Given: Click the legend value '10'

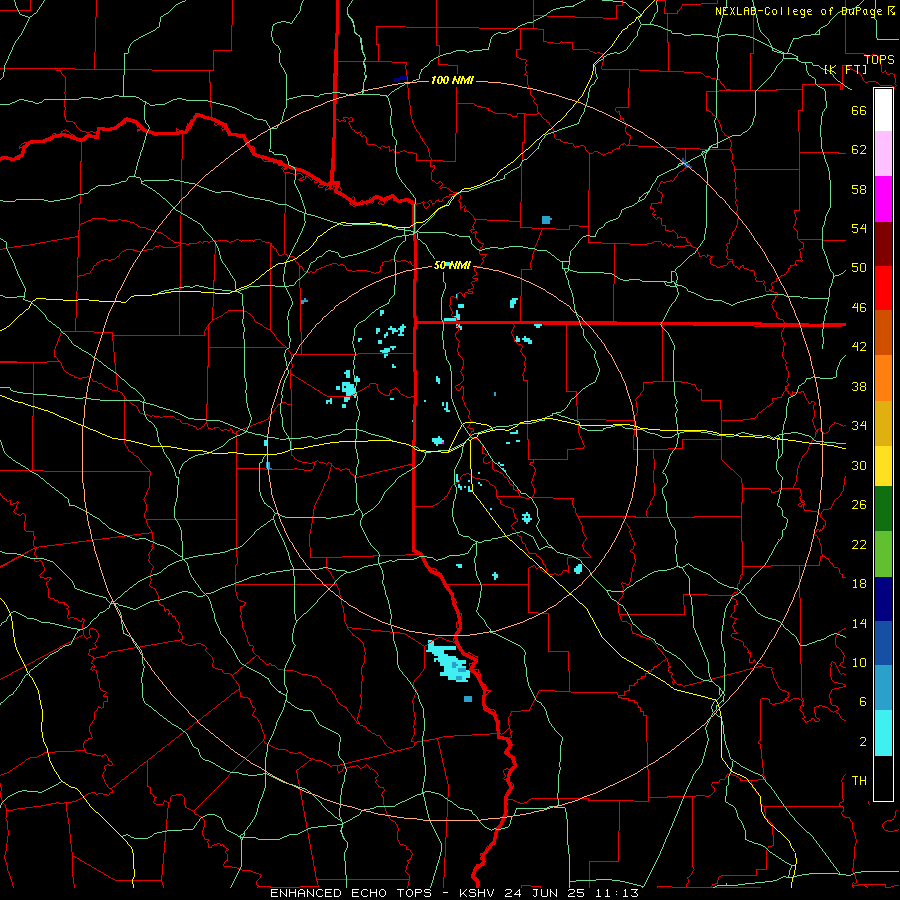Looking at the screenshot, I should (859, 663).
